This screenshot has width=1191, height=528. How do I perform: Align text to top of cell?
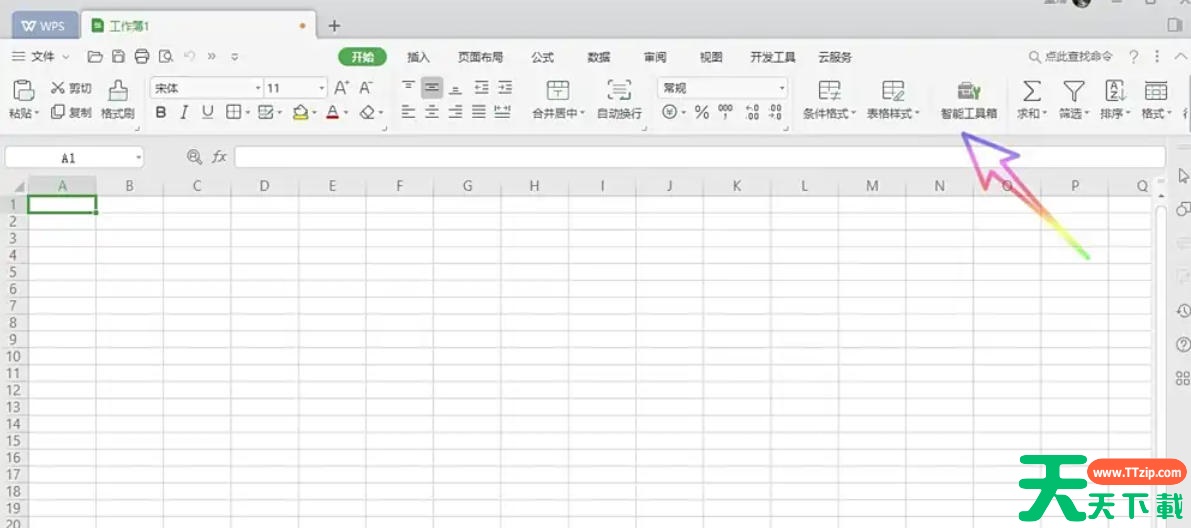tap(409, 87)
